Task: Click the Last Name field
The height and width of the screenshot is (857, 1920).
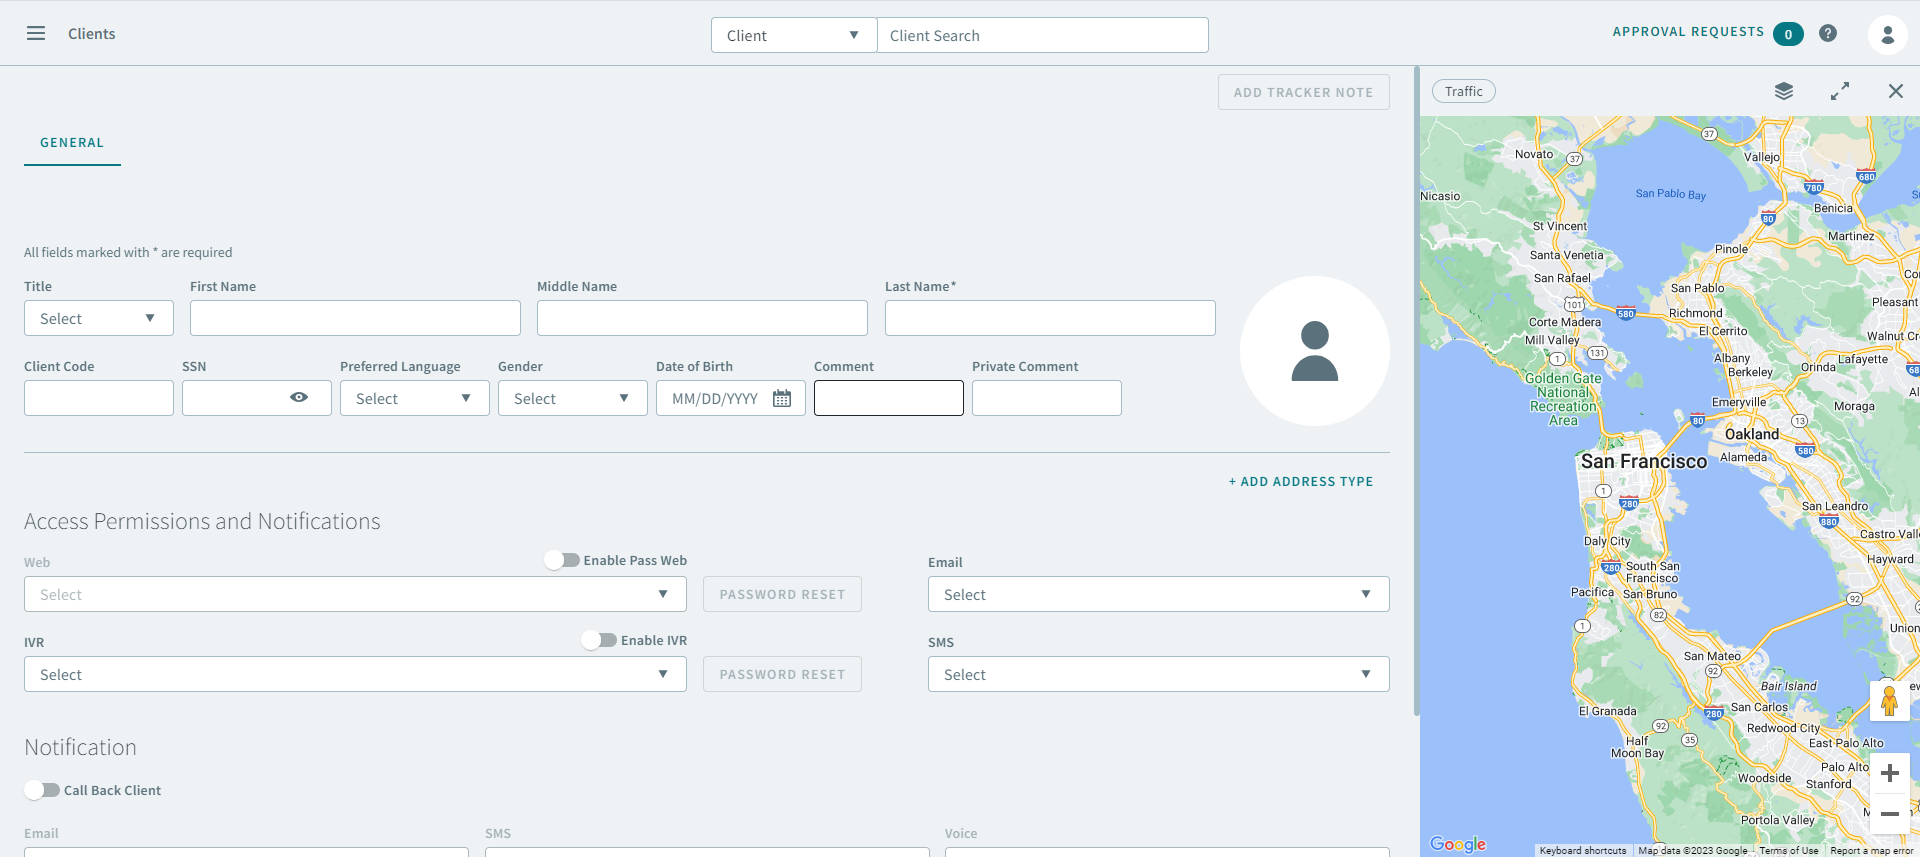Action: 1050,318
